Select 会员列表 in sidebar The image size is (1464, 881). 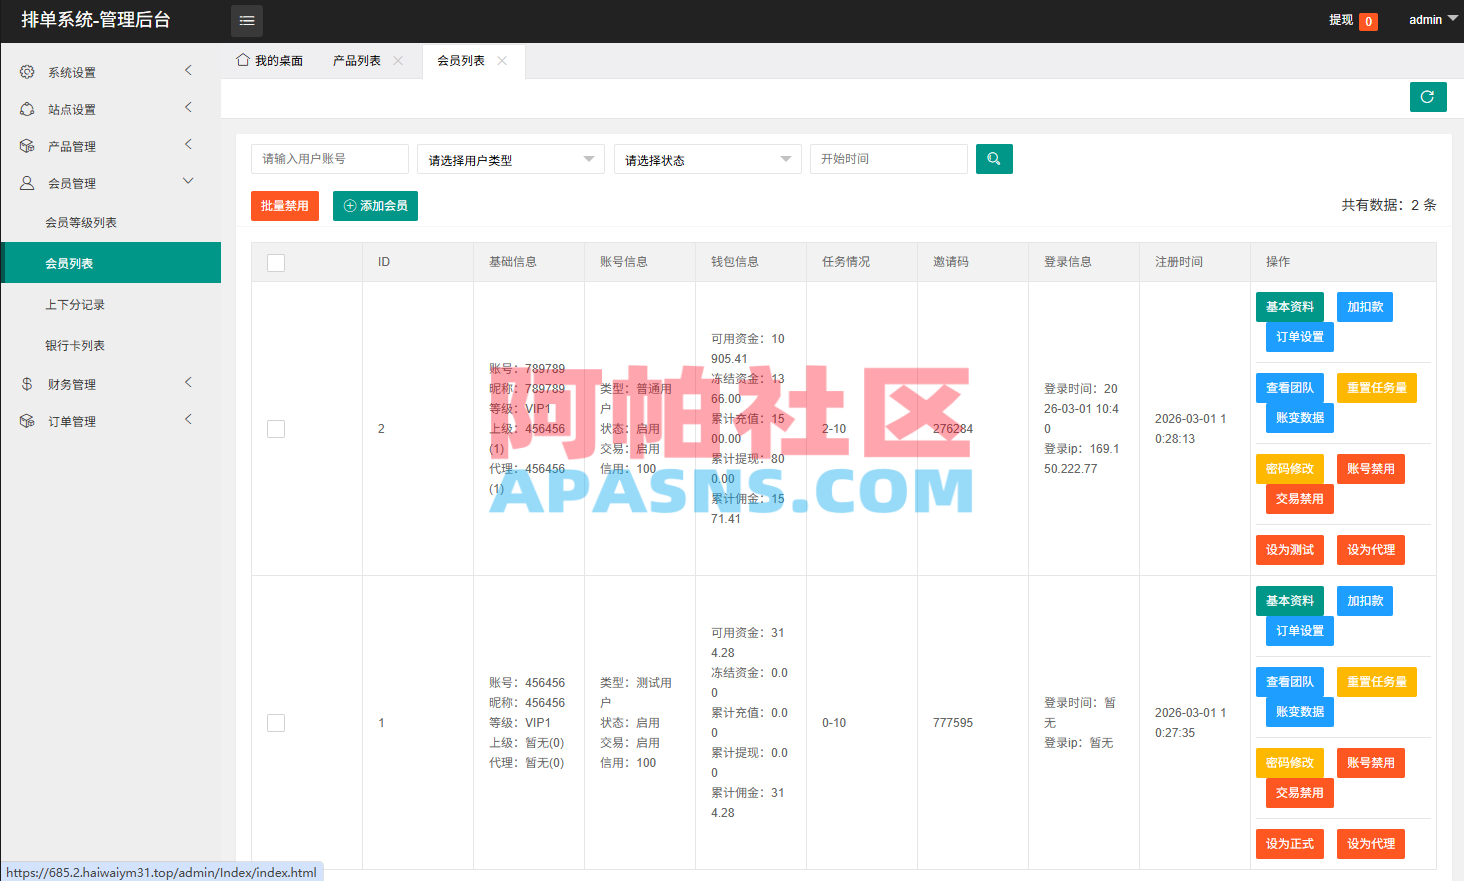click(111, 263)
